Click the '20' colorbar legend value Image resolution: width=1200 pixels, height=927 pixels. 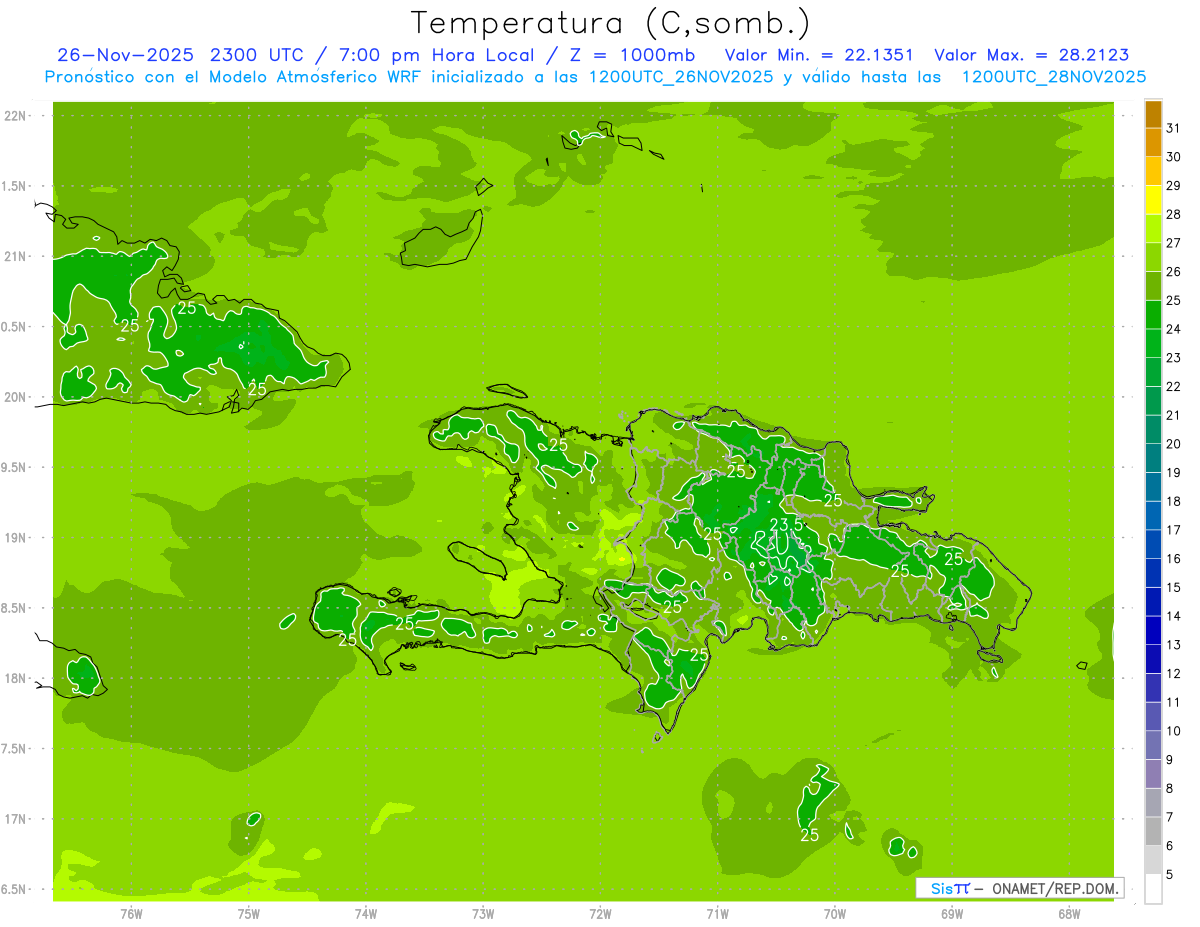(x=1174, y=444)
